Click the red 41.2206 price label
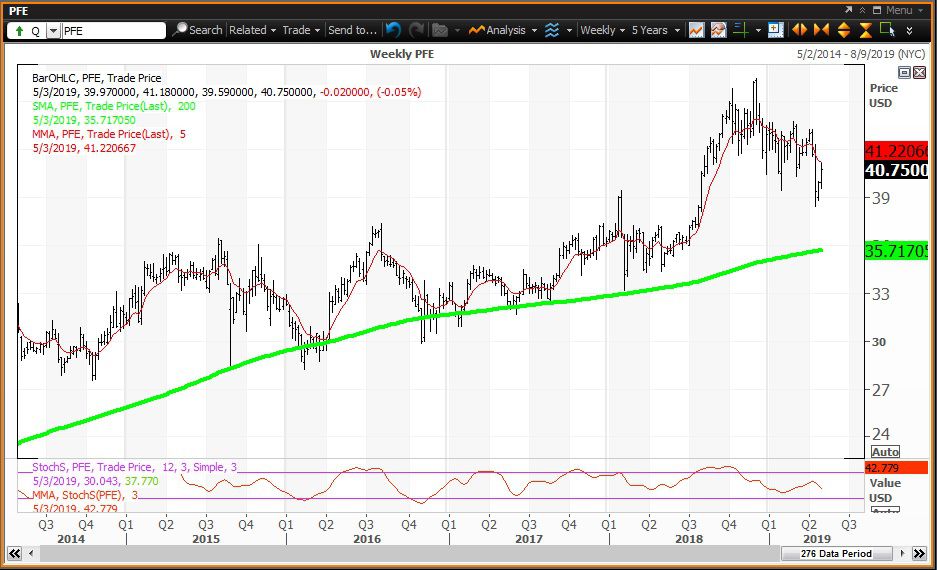 [896, 151]
